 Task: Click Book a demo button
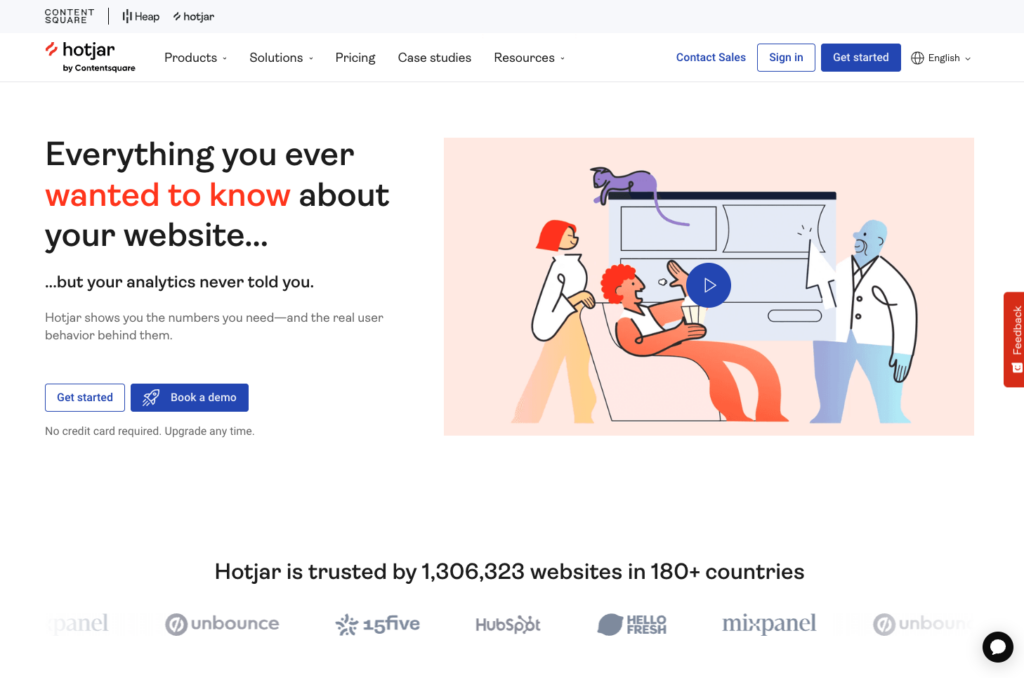point(189,397)
